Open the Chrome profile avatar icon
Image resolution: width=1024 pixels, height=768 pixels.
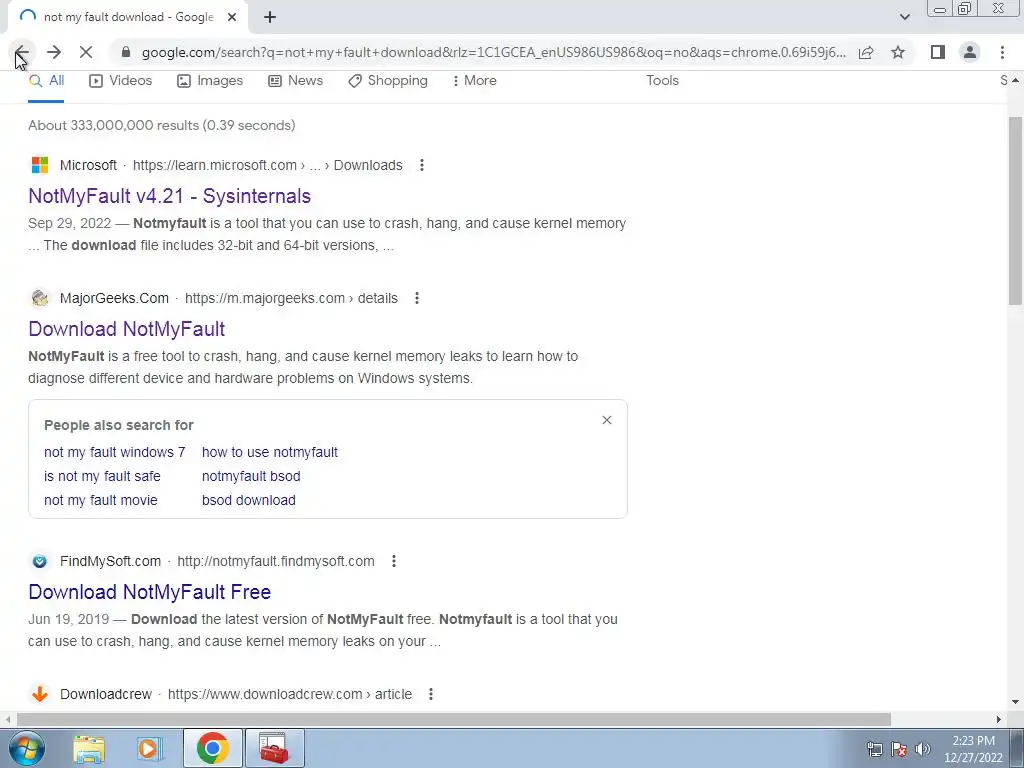(970, 52)
